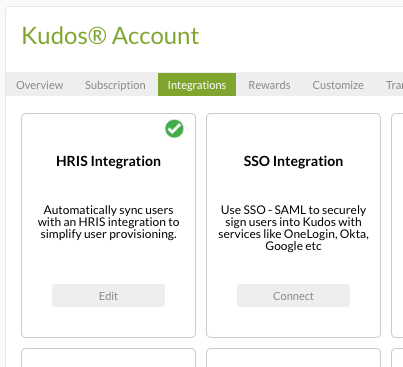
Task: Click the SSO - SAML description text
Action: [x=293, y=228]
